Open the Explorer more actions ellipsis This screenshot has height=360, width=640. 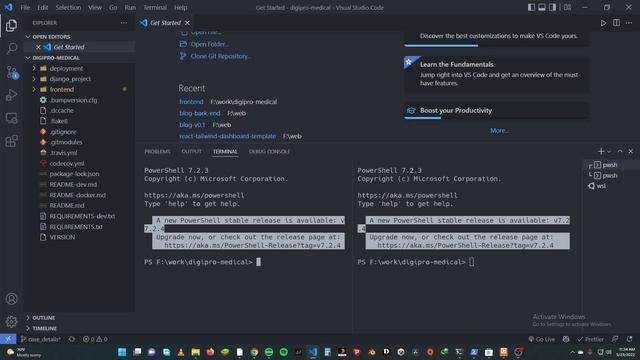coord(124,23)
